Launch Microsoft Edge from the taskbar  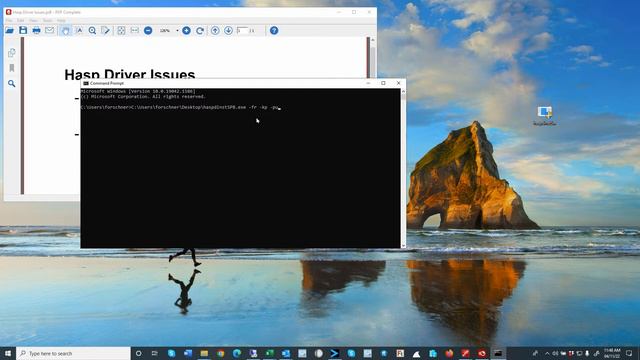237,353
